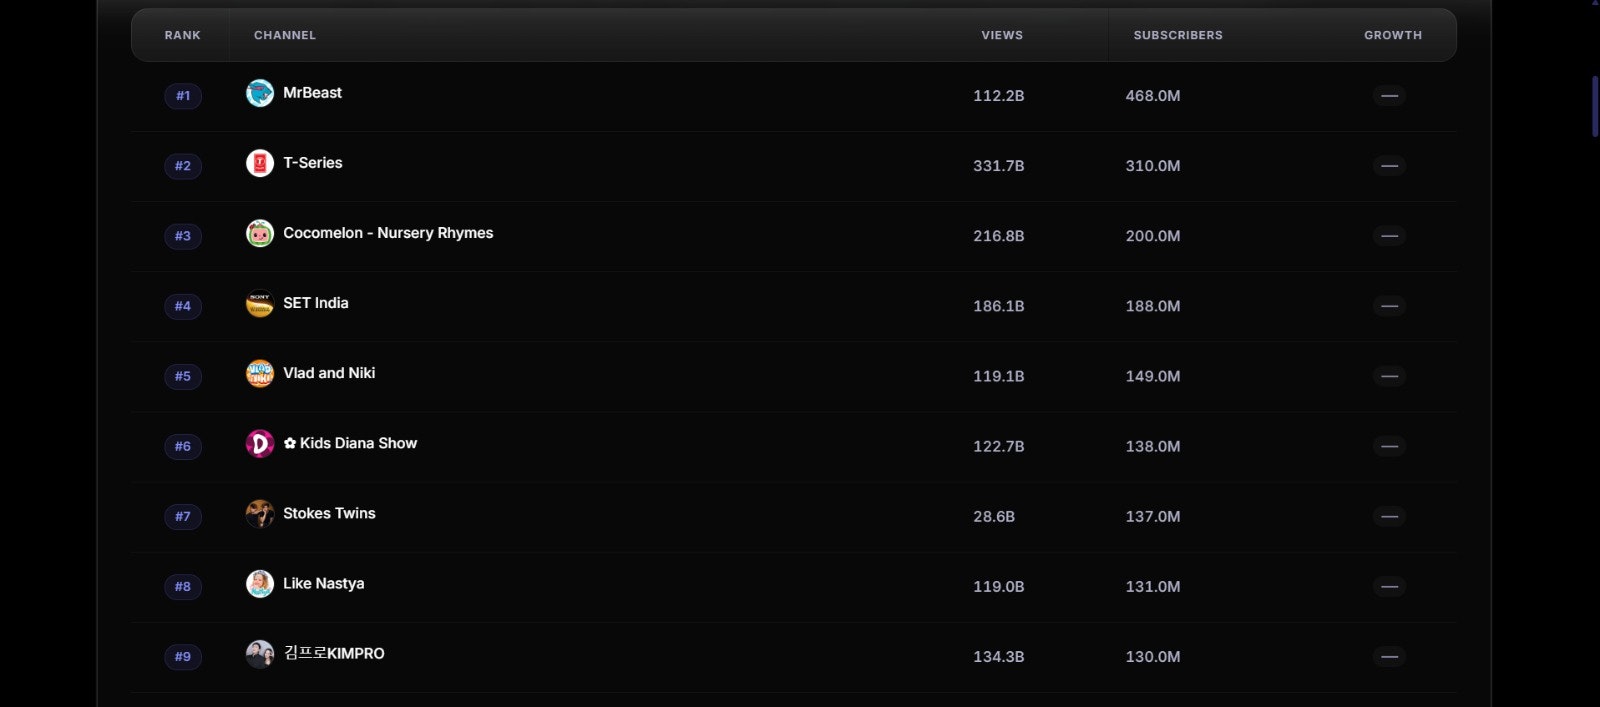Open the Stokes Twins channel name
The width and height of the screenshot is (1600, 707).
329,513
